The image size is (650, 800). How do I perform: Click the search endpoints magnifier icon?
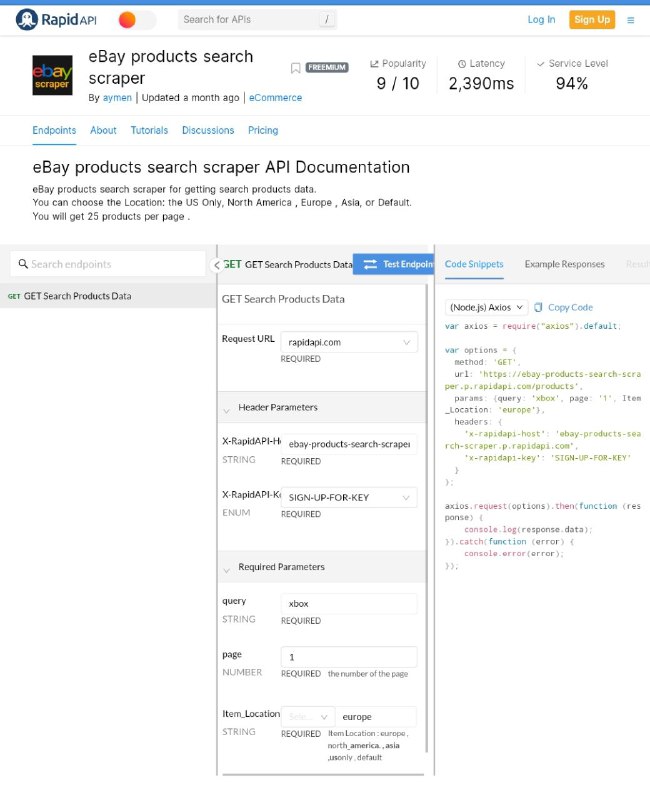tap(23, 264)
